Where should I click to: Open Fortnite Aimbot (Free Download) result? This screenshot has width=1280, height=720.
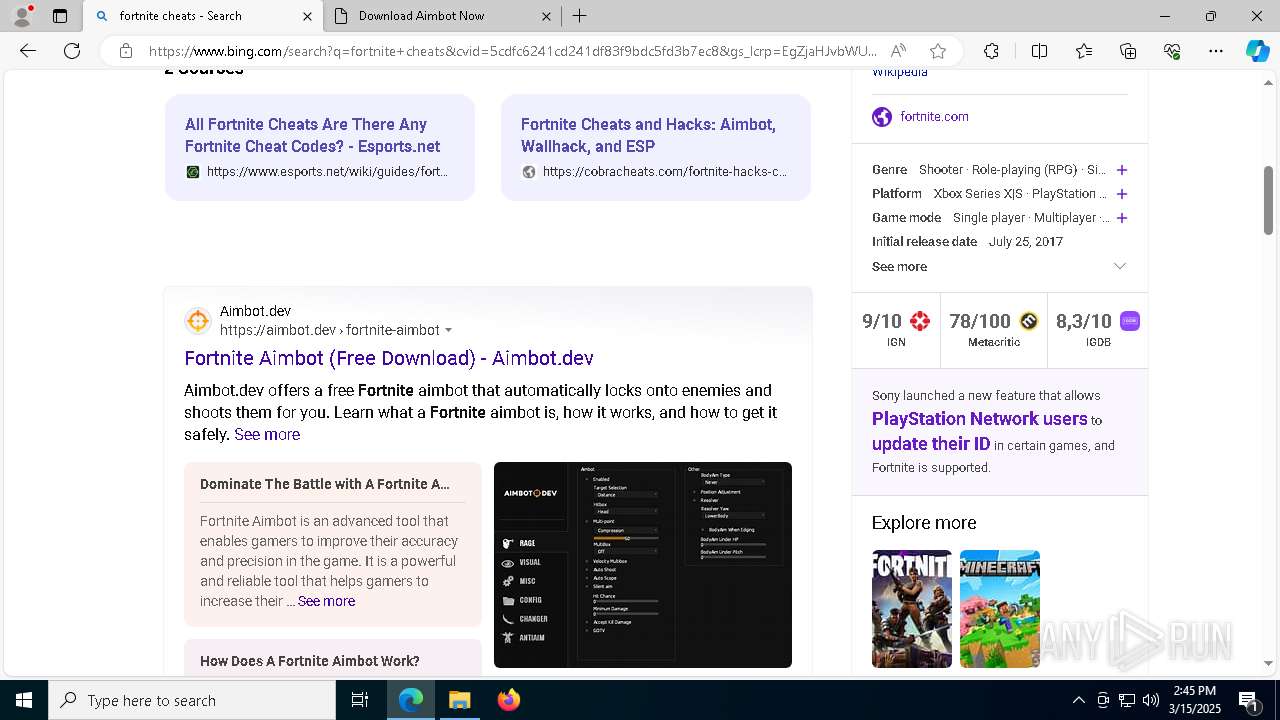(x=389, y=358)
